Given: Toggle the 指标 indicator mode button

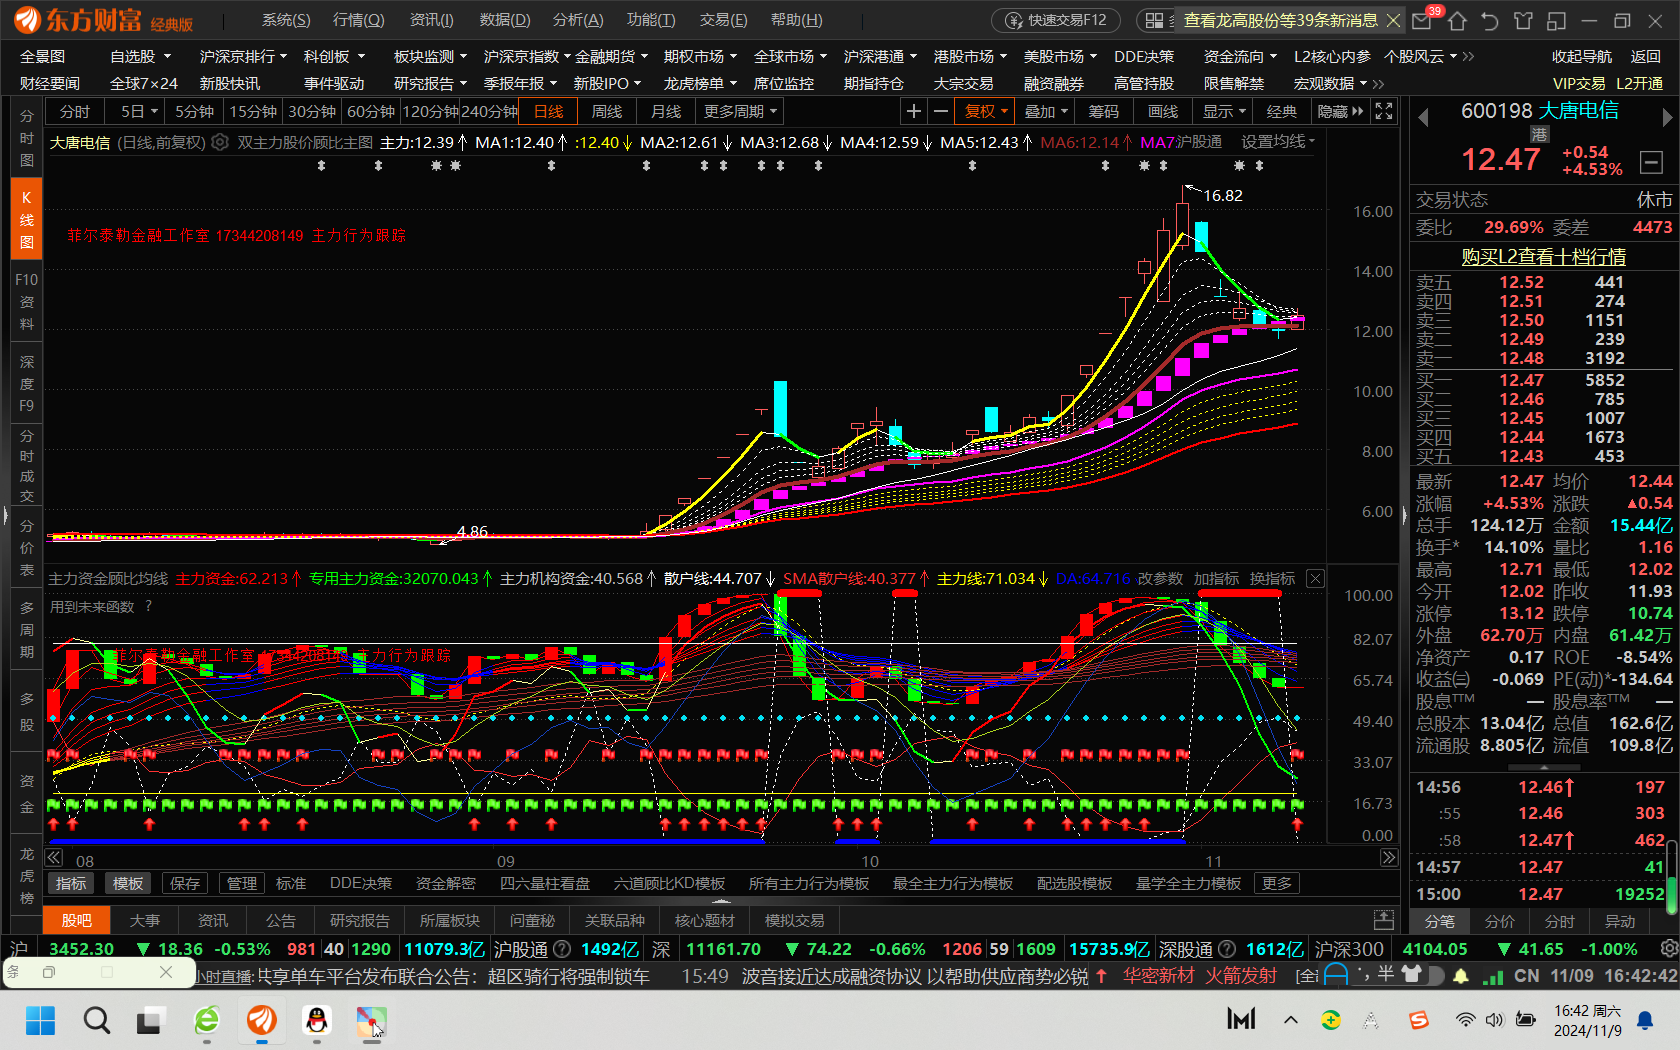Looking at the screenshot, I should [x=71, y=883].
